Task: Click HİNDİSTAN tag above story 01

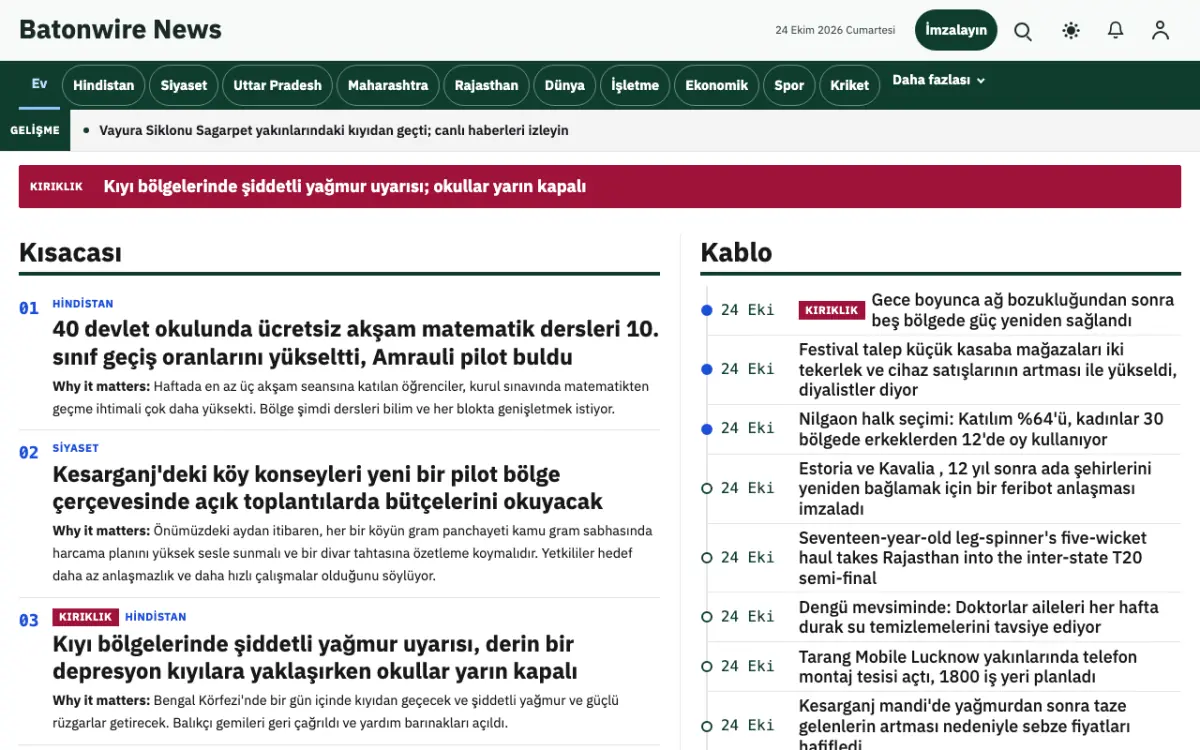Action: pos(83,303)
